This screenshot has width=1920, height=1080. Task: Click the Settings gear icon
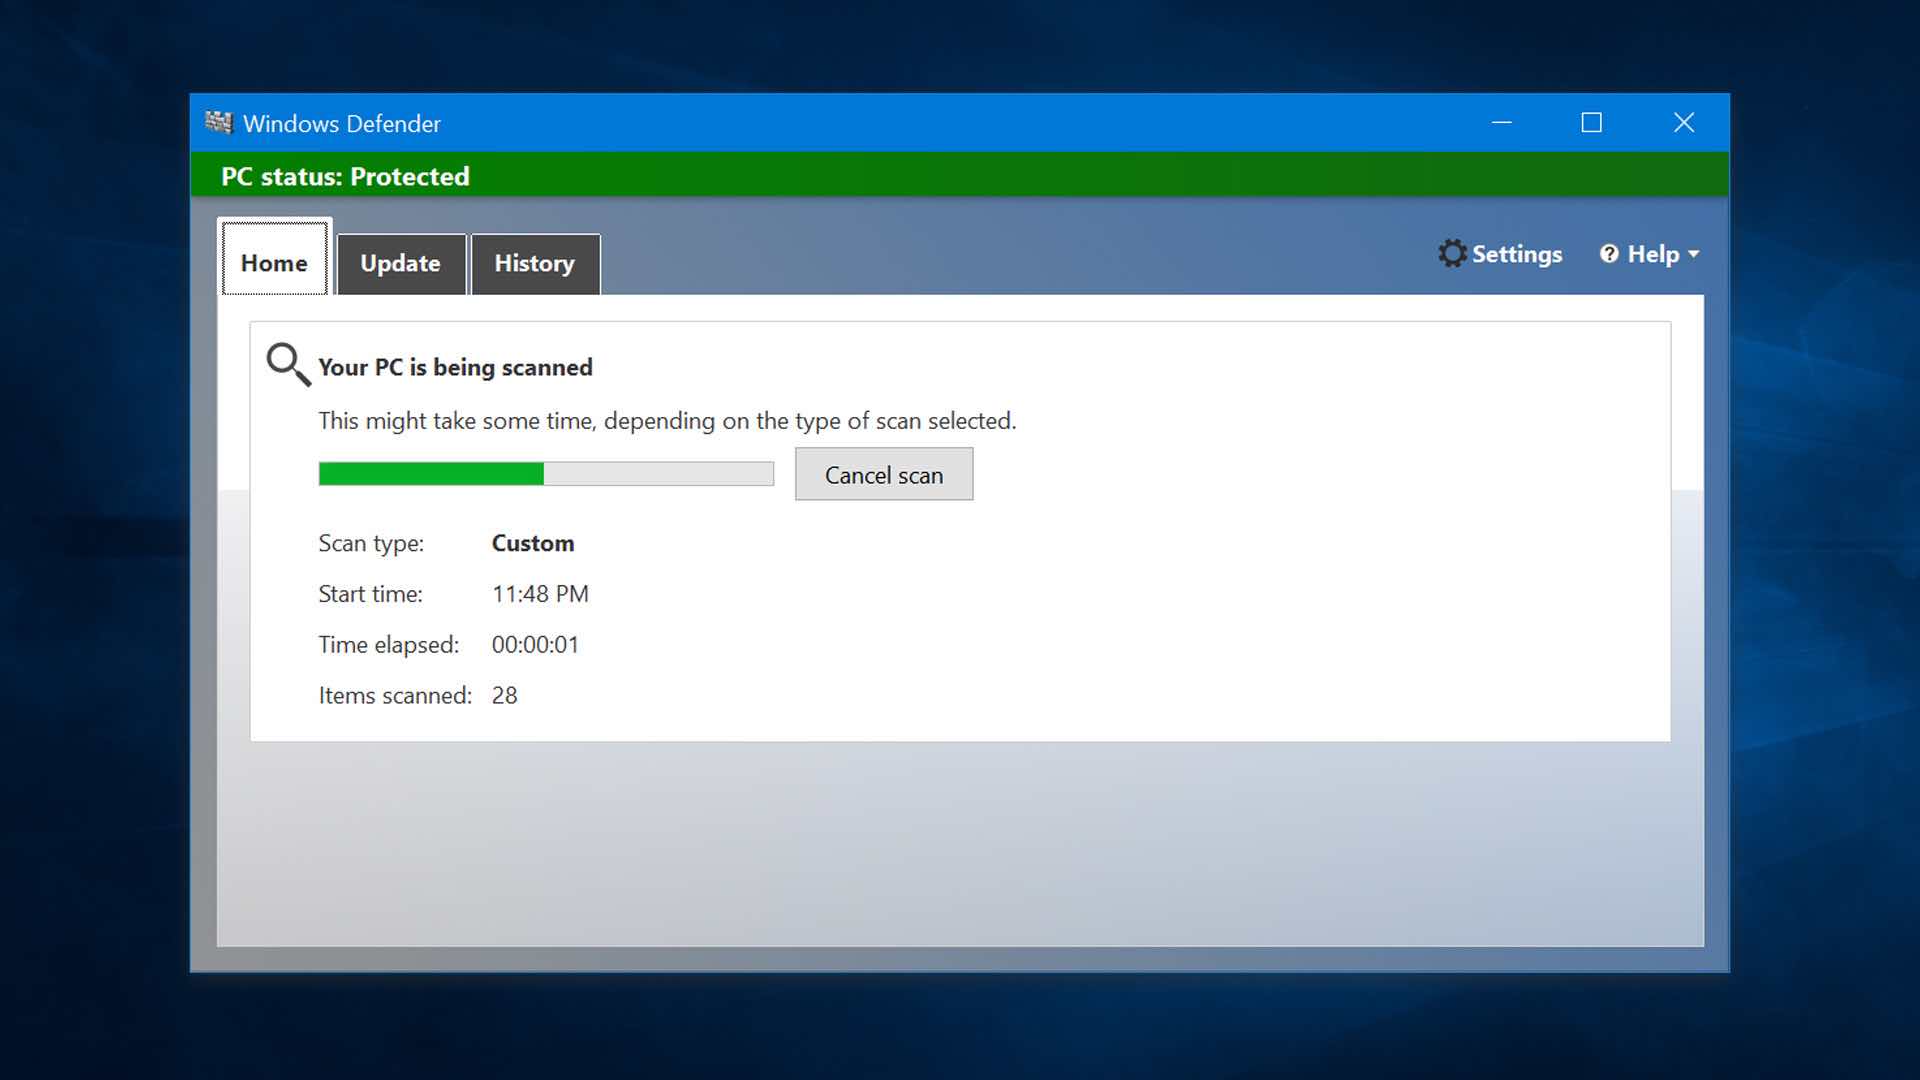[x=1451, y=253]
